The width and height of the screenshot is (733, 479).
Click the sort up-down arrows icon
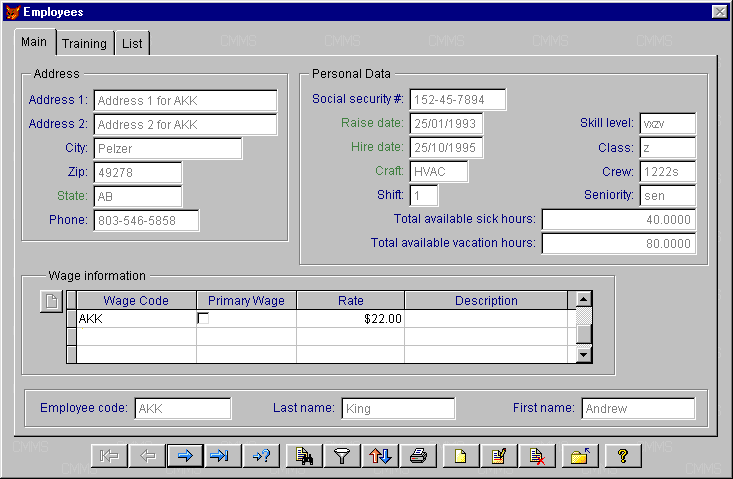[381, 456]
